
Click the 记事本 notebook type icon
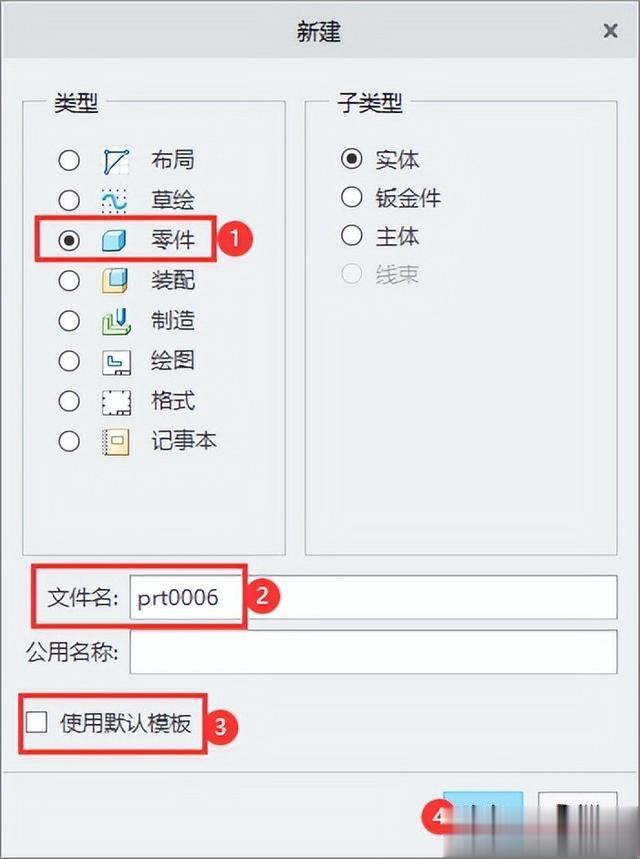(x=116, y=443)
